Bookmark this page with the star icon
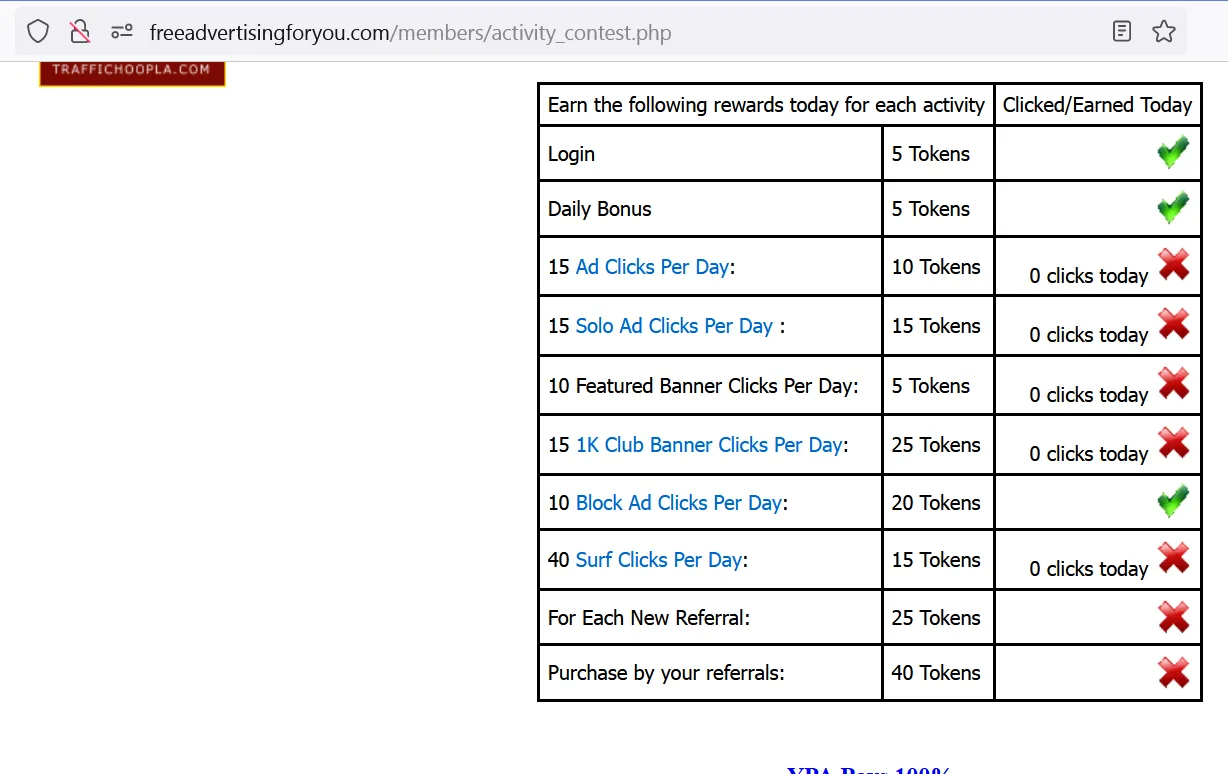This screenshot has width=1228, height=774. point(1164,32)
